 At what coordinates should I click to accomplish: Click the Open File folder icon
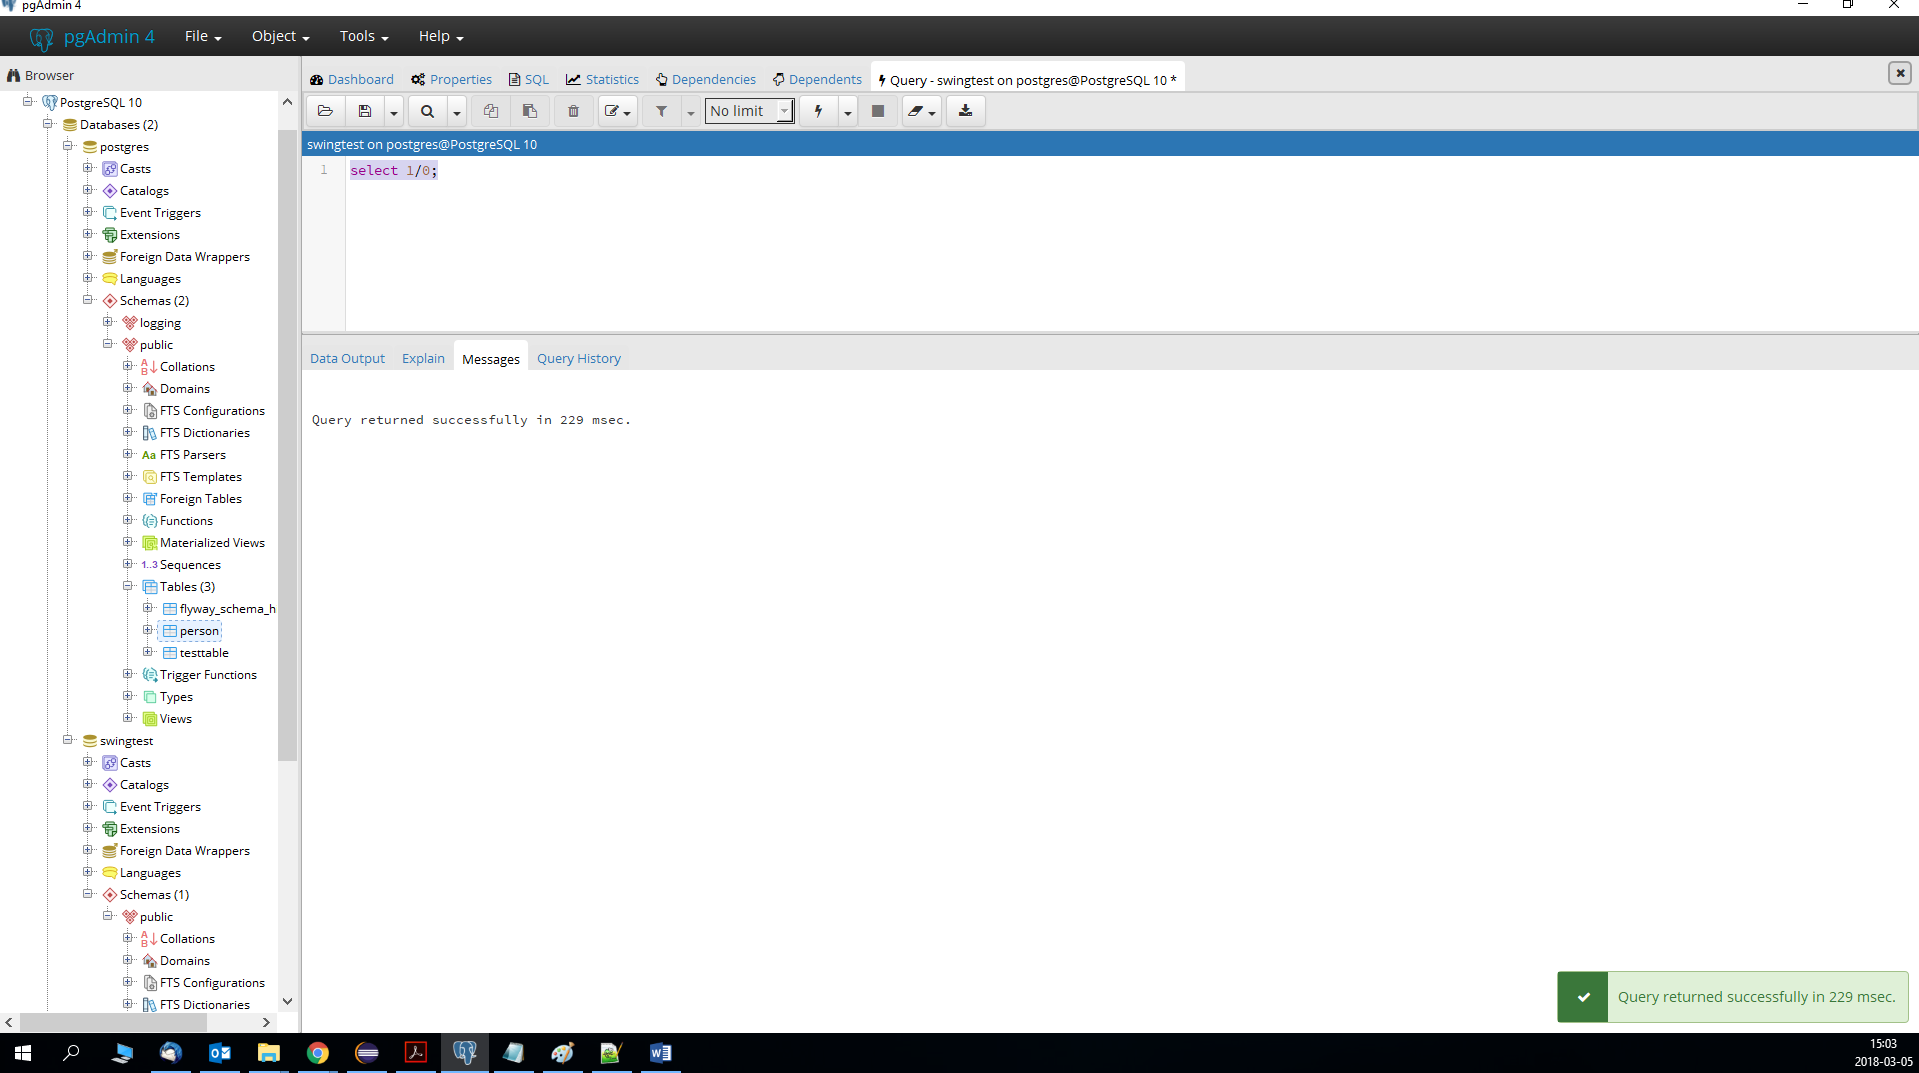pos(325,111)
